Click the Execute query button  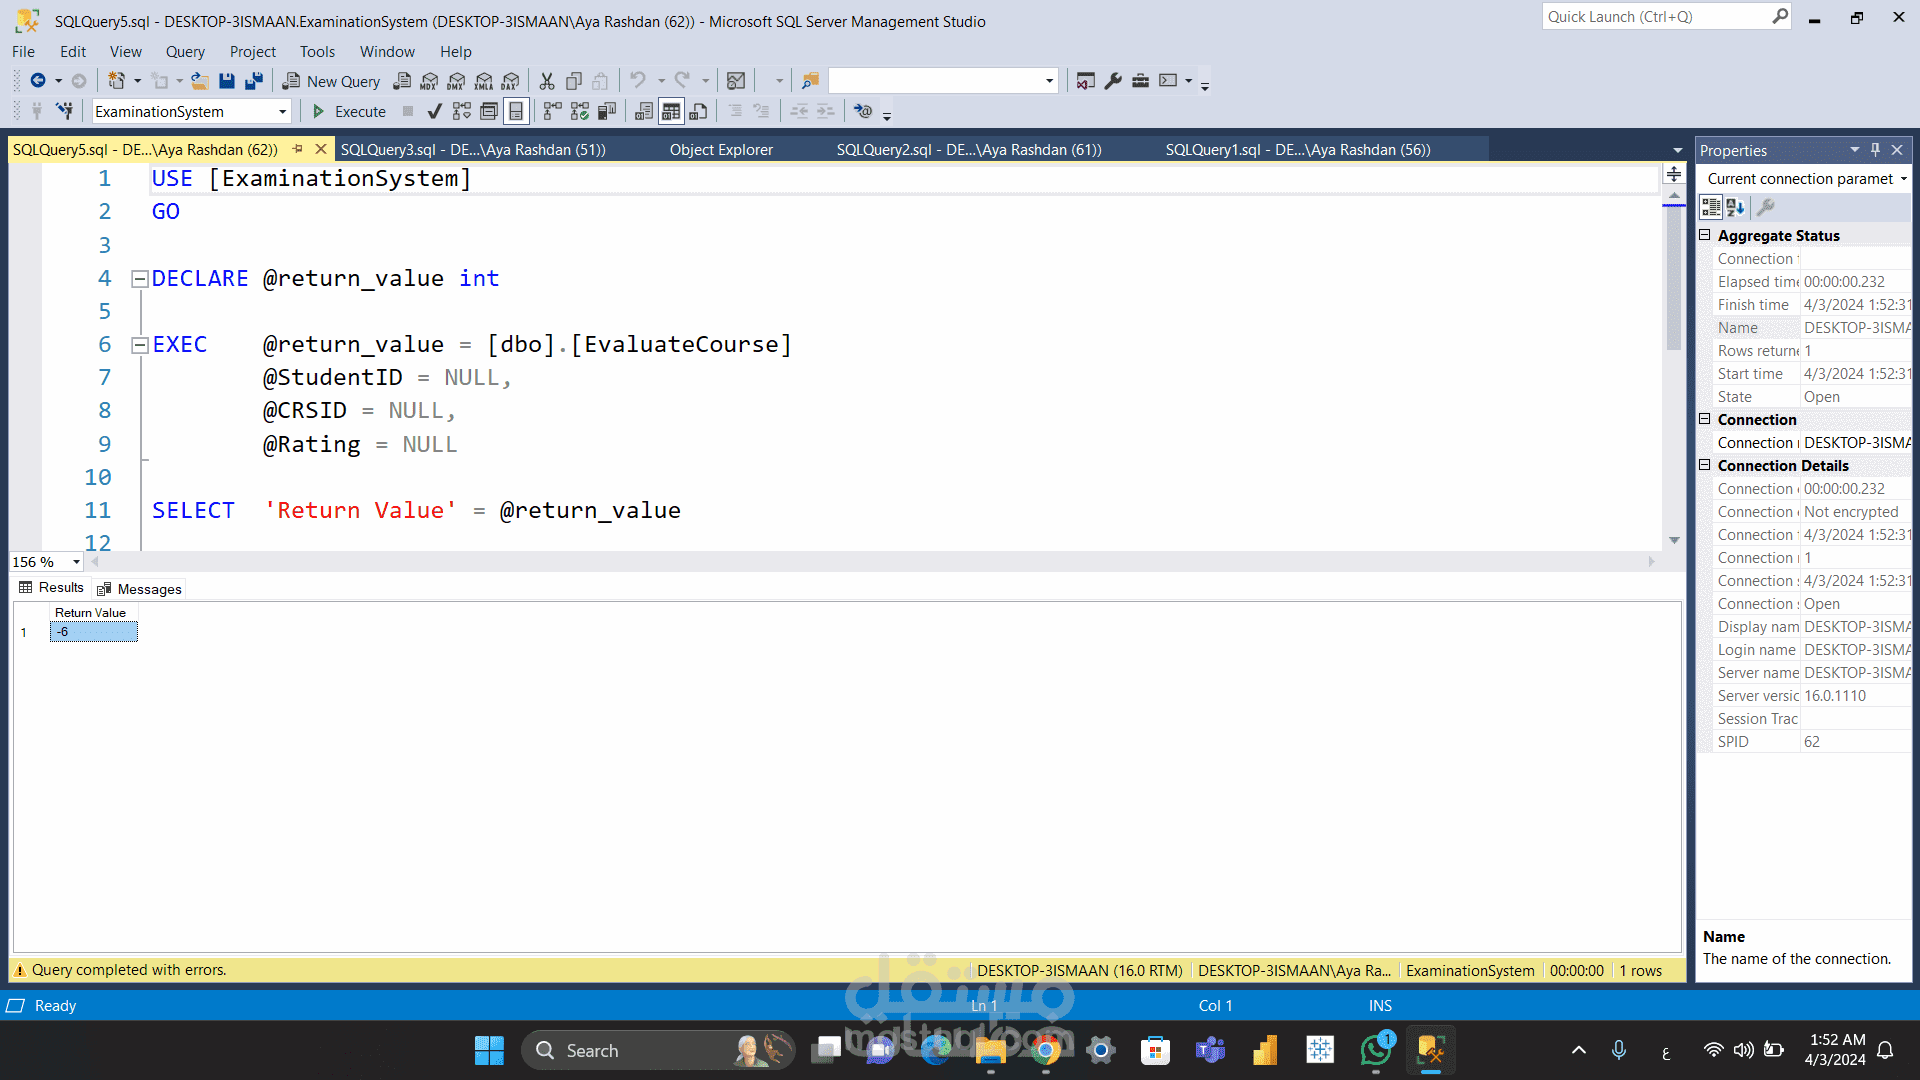pyautogui.click(x=349, y=111)
